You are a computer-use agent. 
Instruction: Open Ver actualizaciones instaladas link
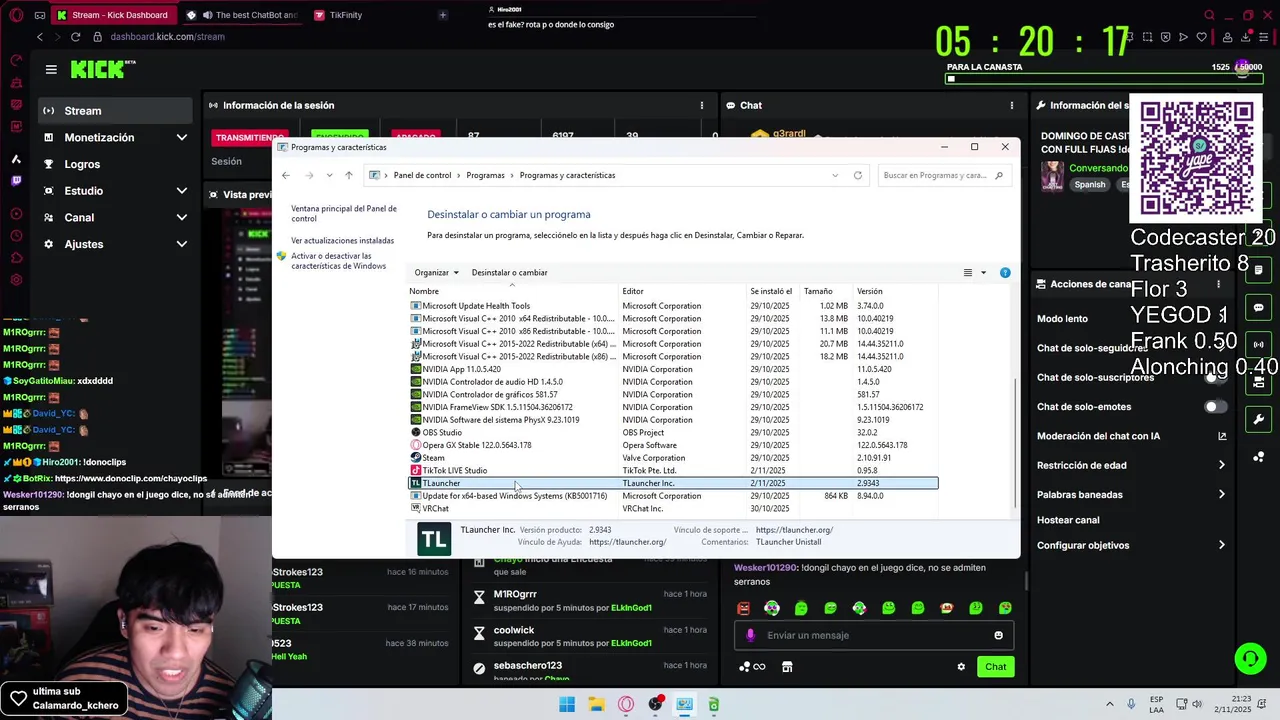click(342, 241)
